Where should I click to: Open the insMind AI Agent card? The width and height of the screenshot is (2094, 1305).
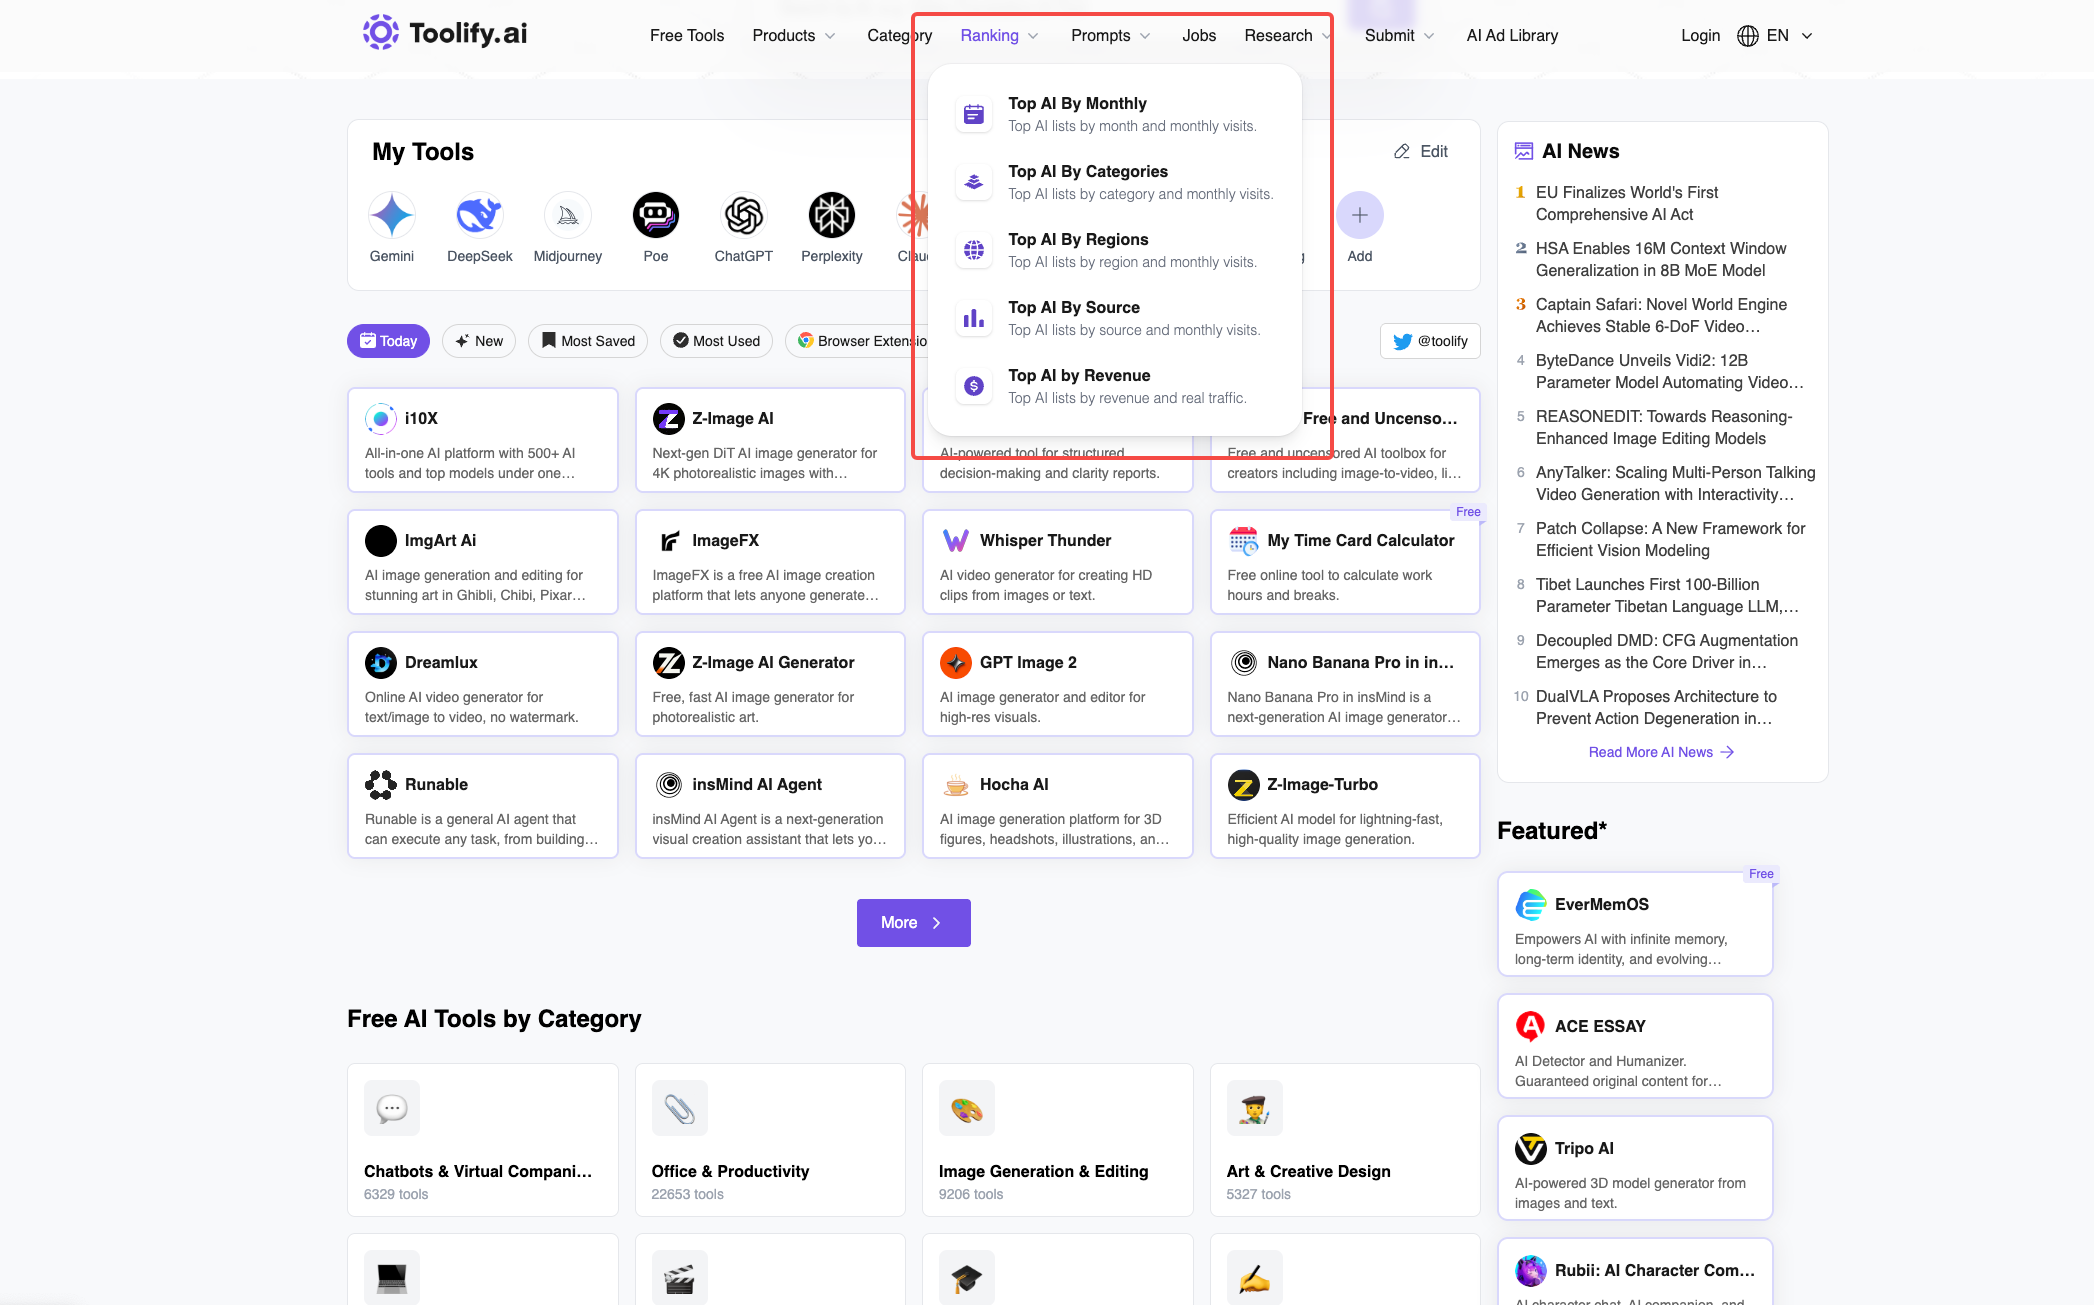(770, 806)
